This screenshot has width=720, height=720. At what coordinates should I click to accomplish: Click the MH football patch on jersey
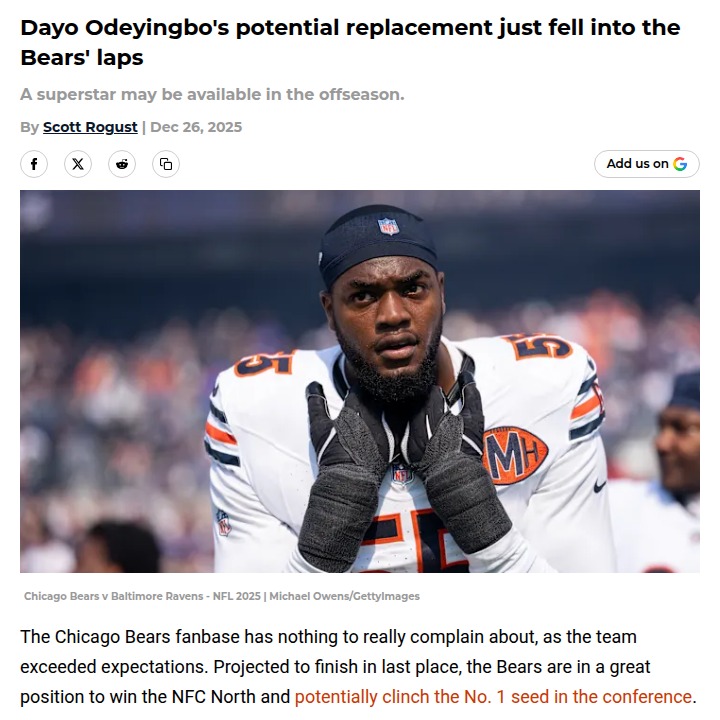(515, 455)
